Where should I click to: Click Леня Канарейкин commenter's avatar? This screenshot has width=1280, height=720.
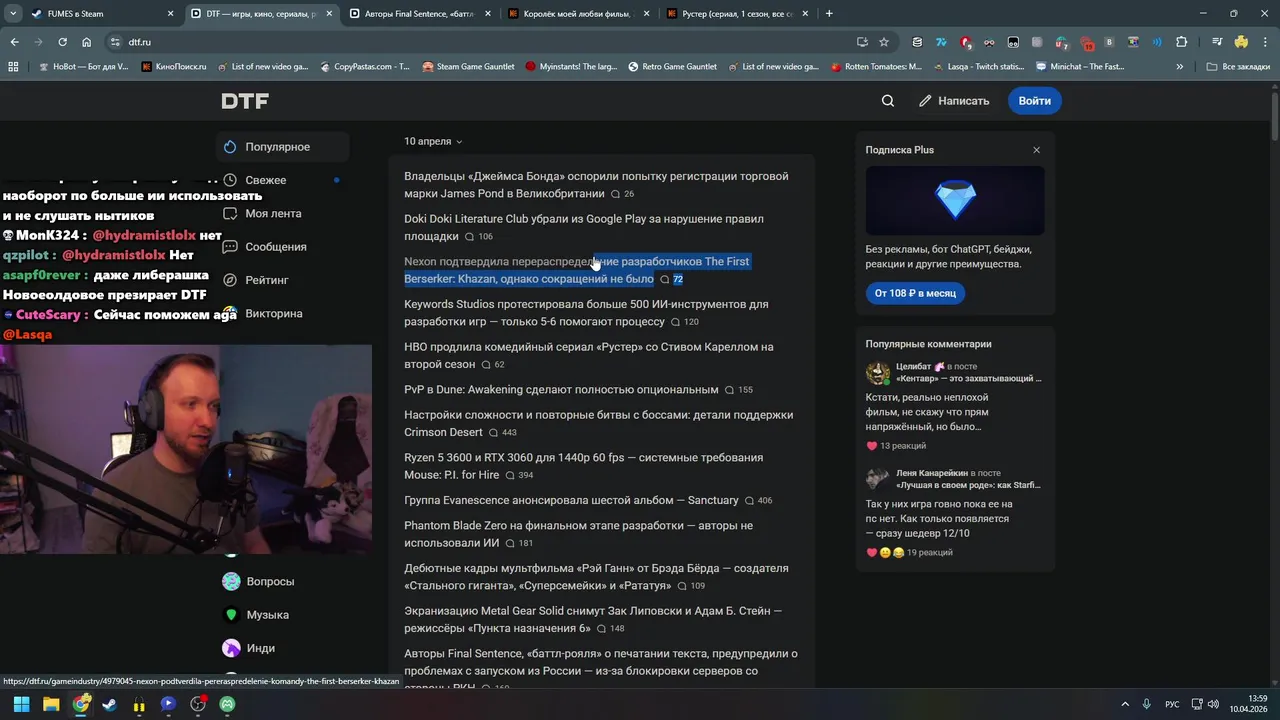coord(878,479)
